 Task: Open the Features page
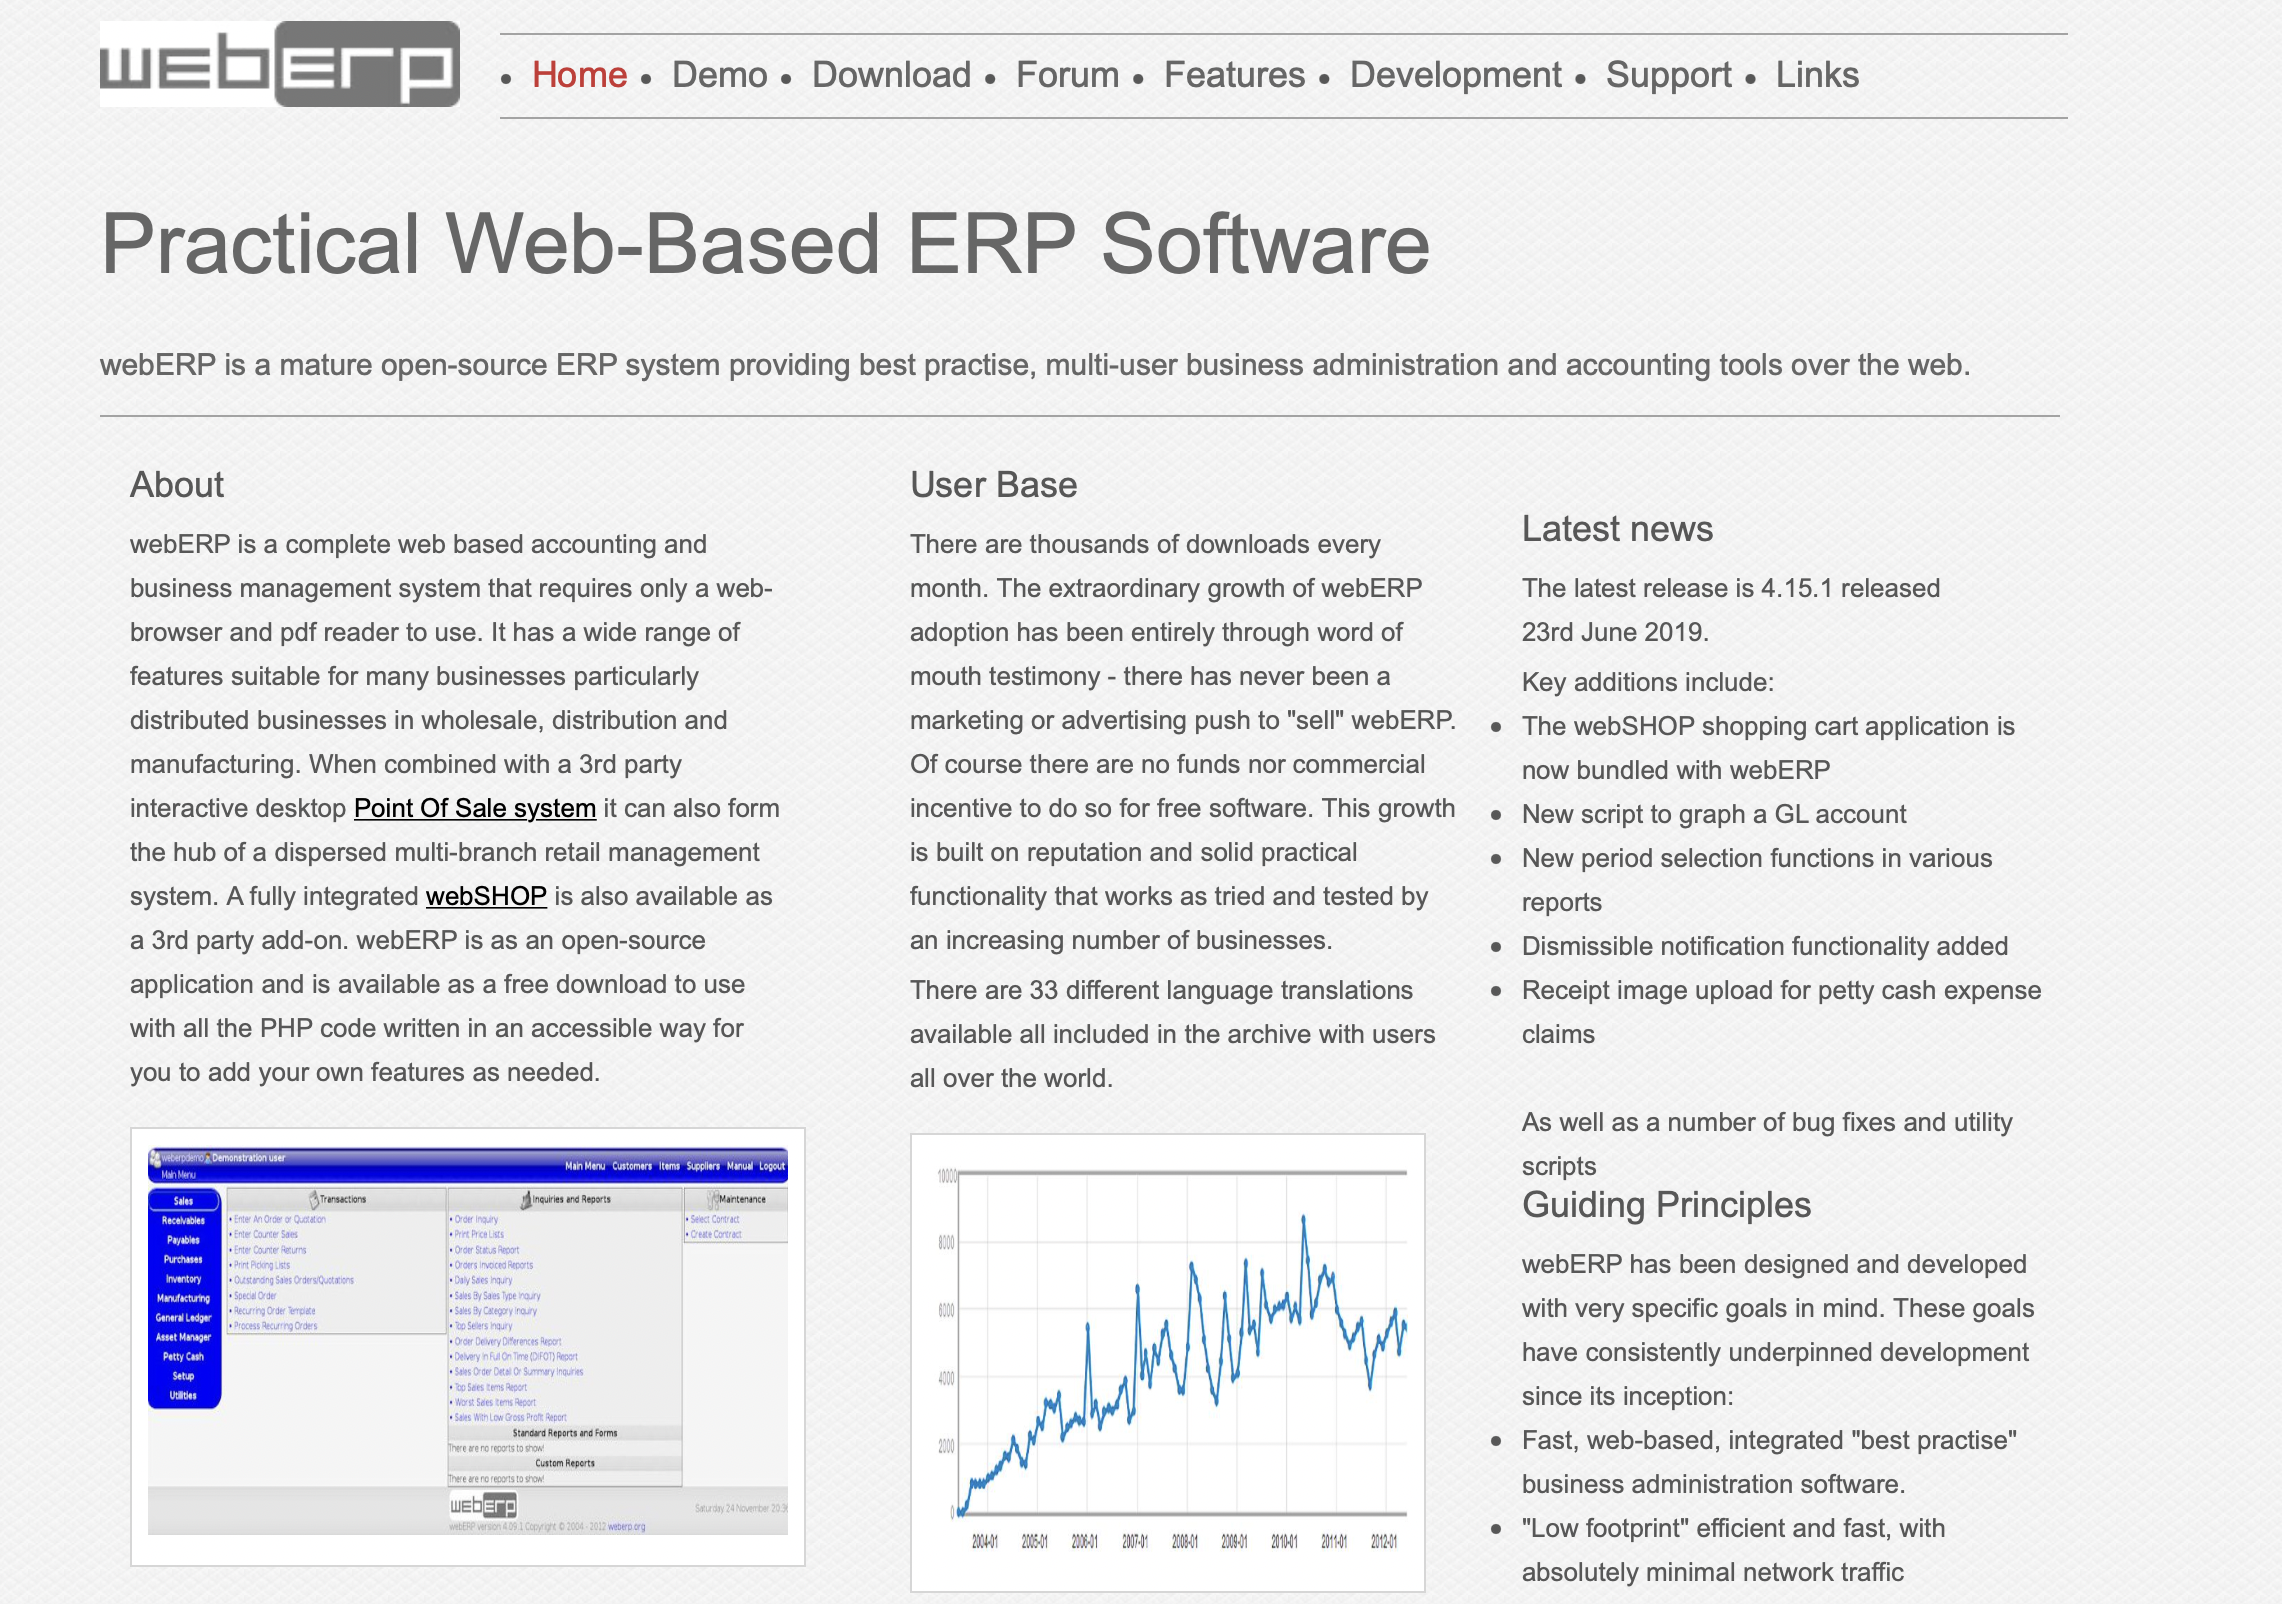point(1234,75)
